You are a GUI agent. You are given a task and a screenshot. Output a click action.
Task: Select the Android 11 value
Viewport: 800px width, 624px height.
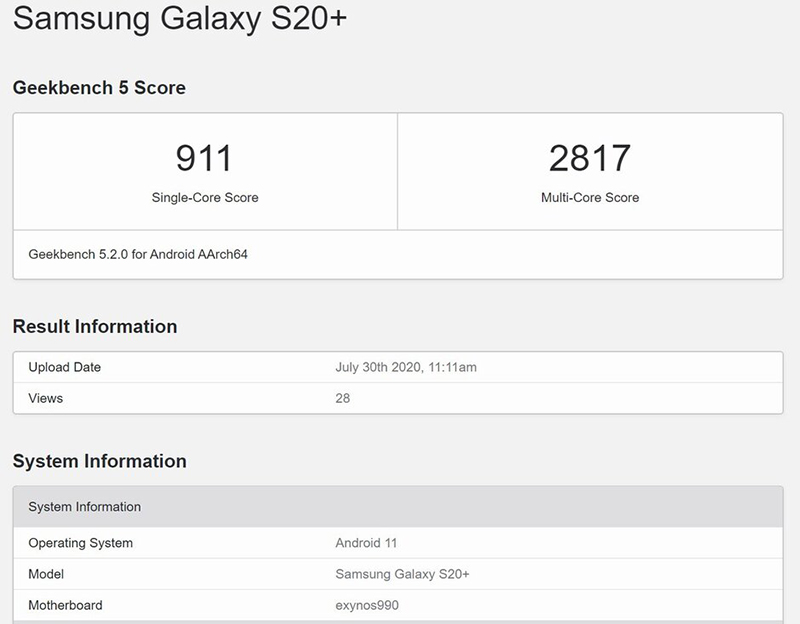pyautogui.click(x=365, y=543)
